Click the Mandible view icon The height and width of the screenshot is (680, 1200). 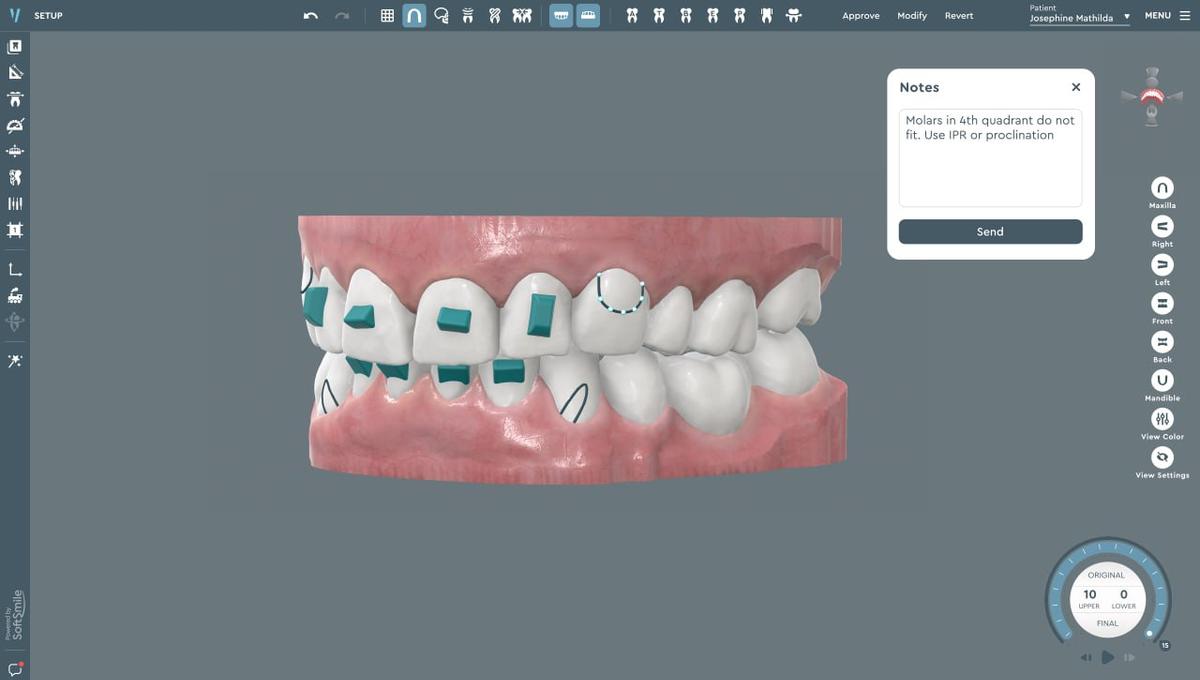[1162, 381]
